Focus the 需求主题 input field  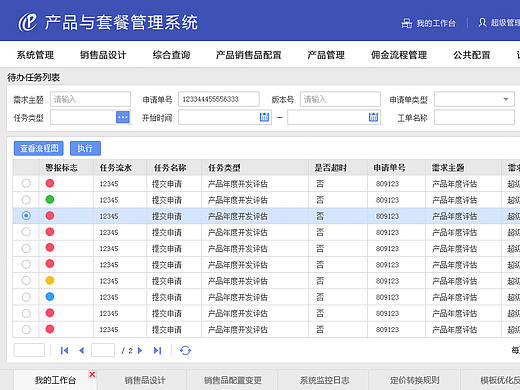90,99
